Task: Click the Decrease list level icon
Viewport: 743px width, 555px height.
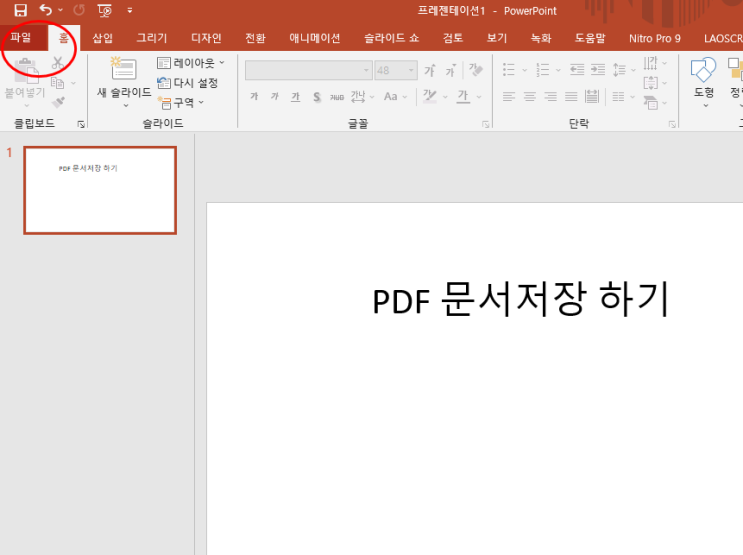Action: 577,70
